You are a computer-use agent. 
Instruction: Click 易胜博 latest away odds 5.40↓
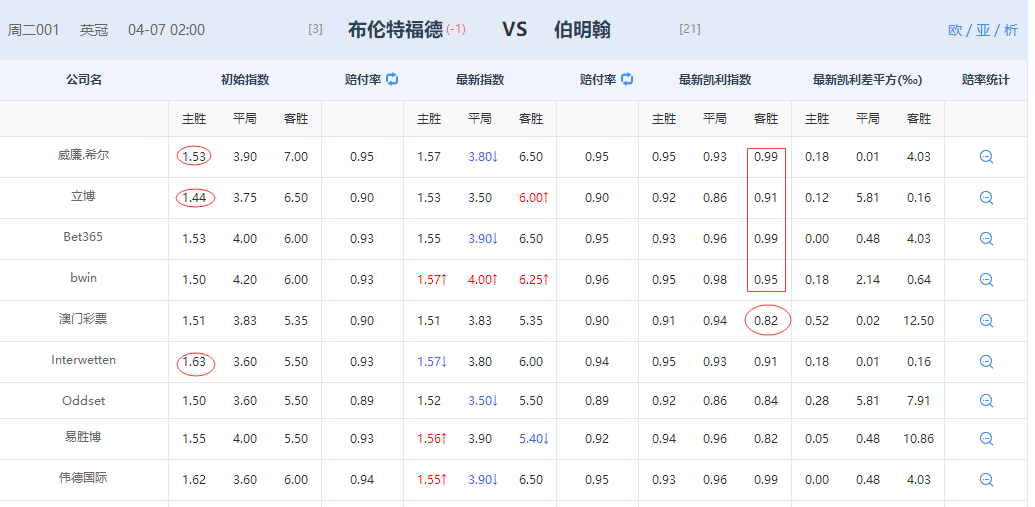[534, 438]
